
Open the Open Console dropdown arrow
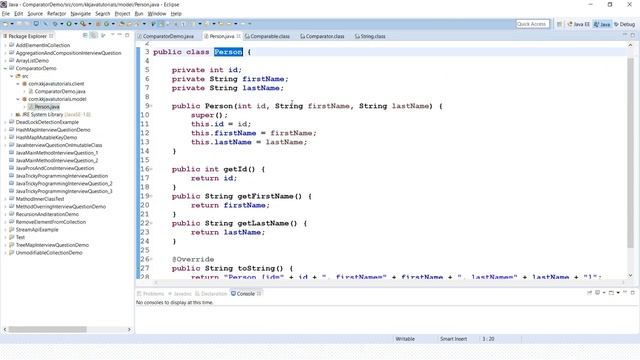point(618,293)
